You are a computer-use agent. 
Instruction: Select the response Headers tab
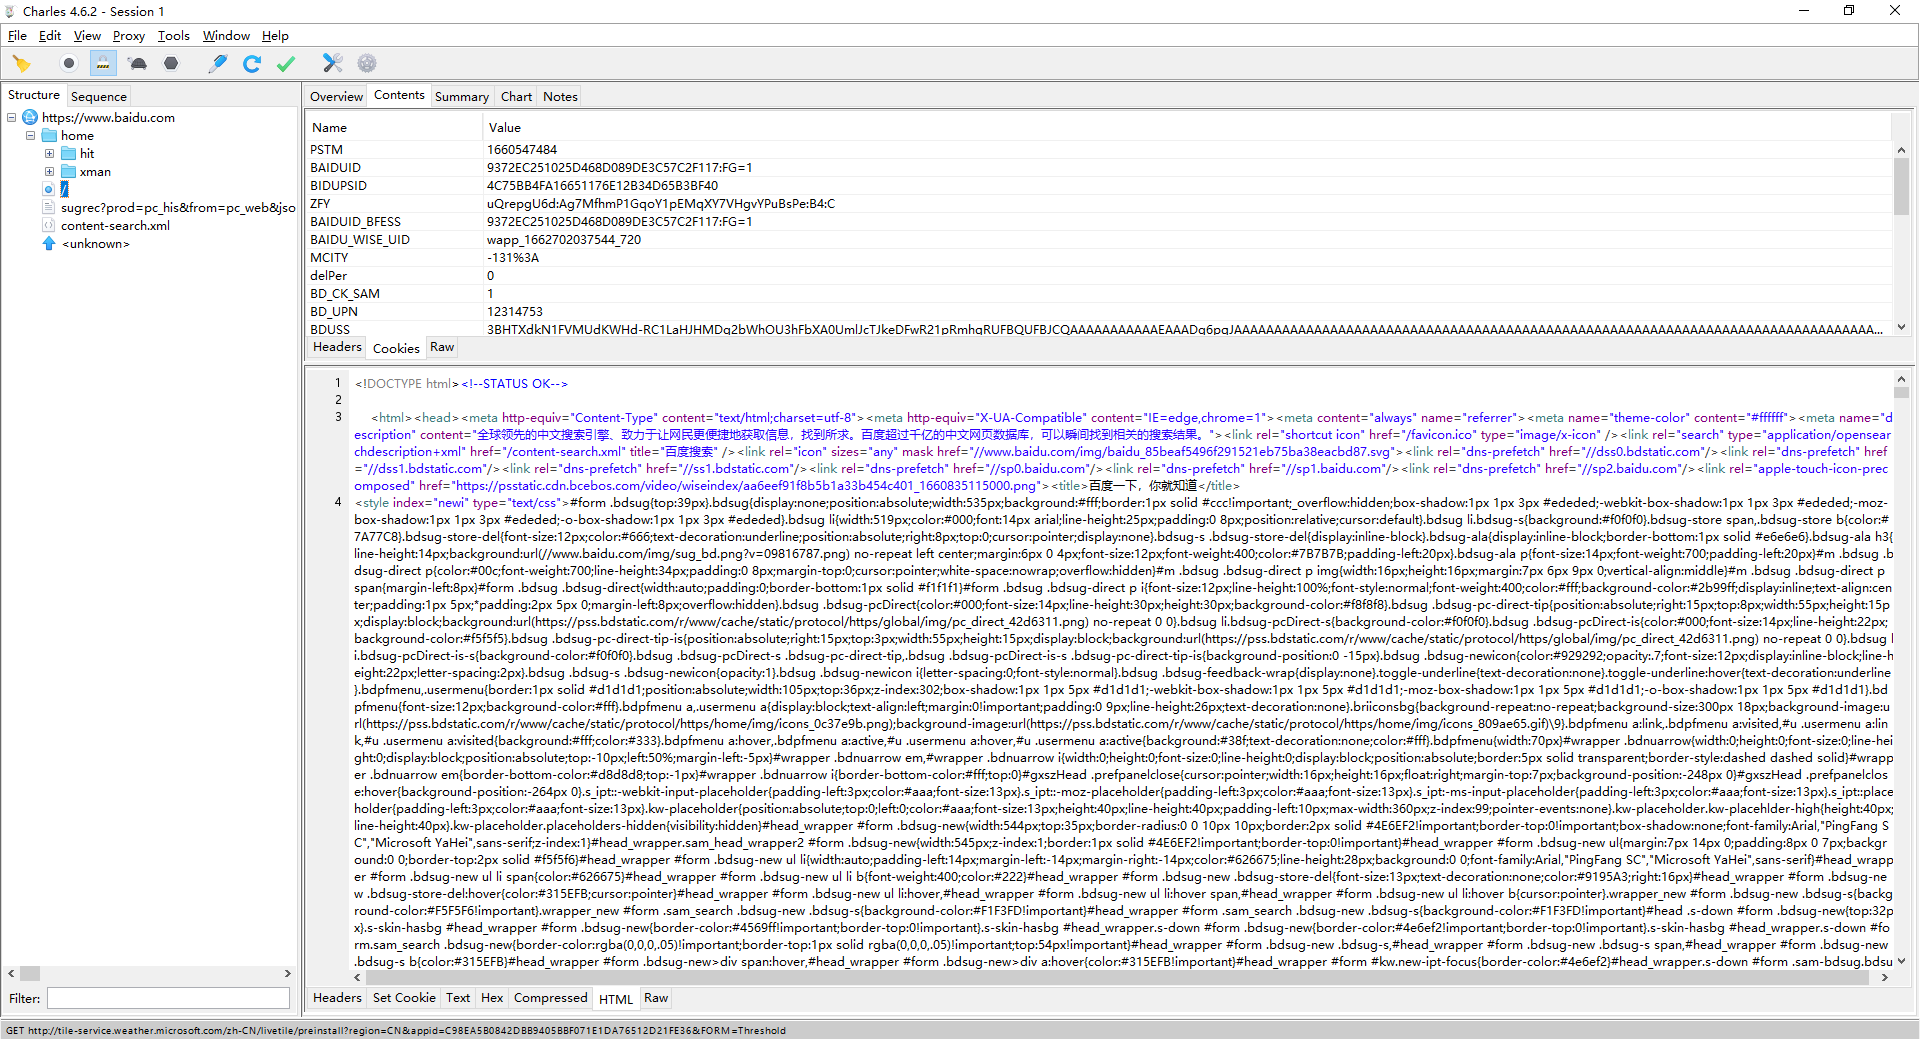(x=337, y=998)
